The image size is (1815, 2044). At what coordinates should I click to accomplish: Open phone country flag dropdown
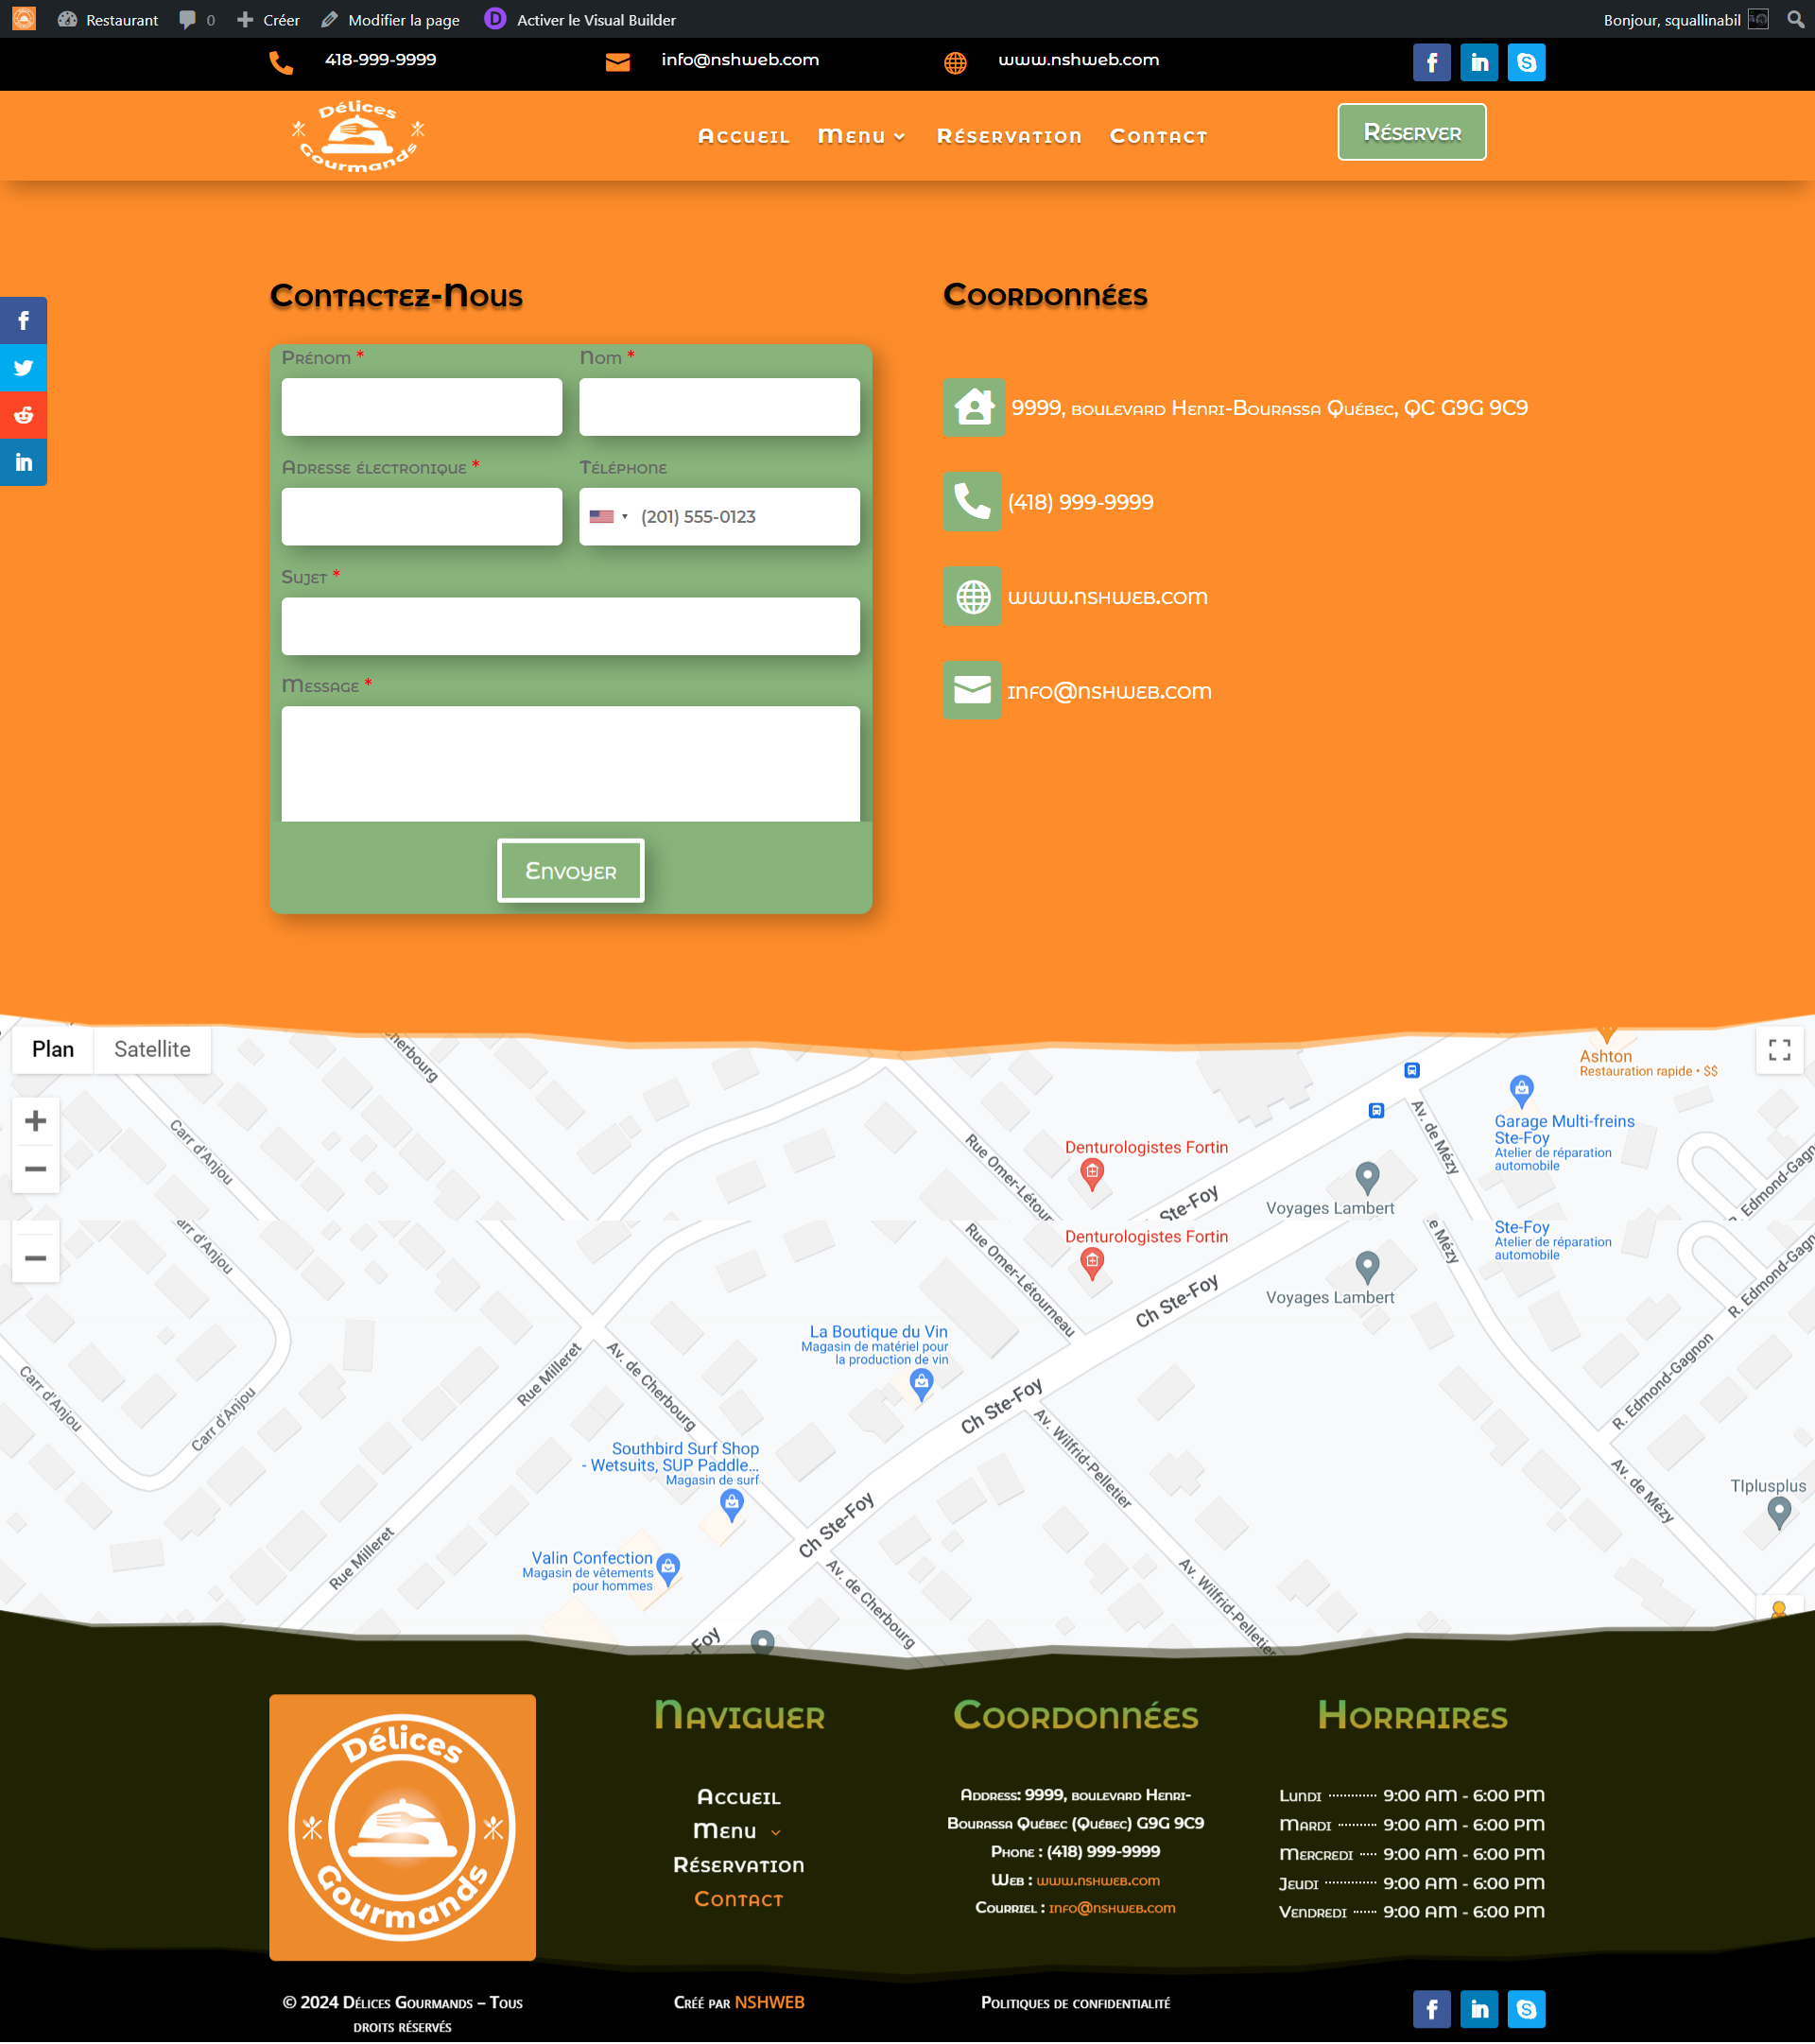coord(608,517)
